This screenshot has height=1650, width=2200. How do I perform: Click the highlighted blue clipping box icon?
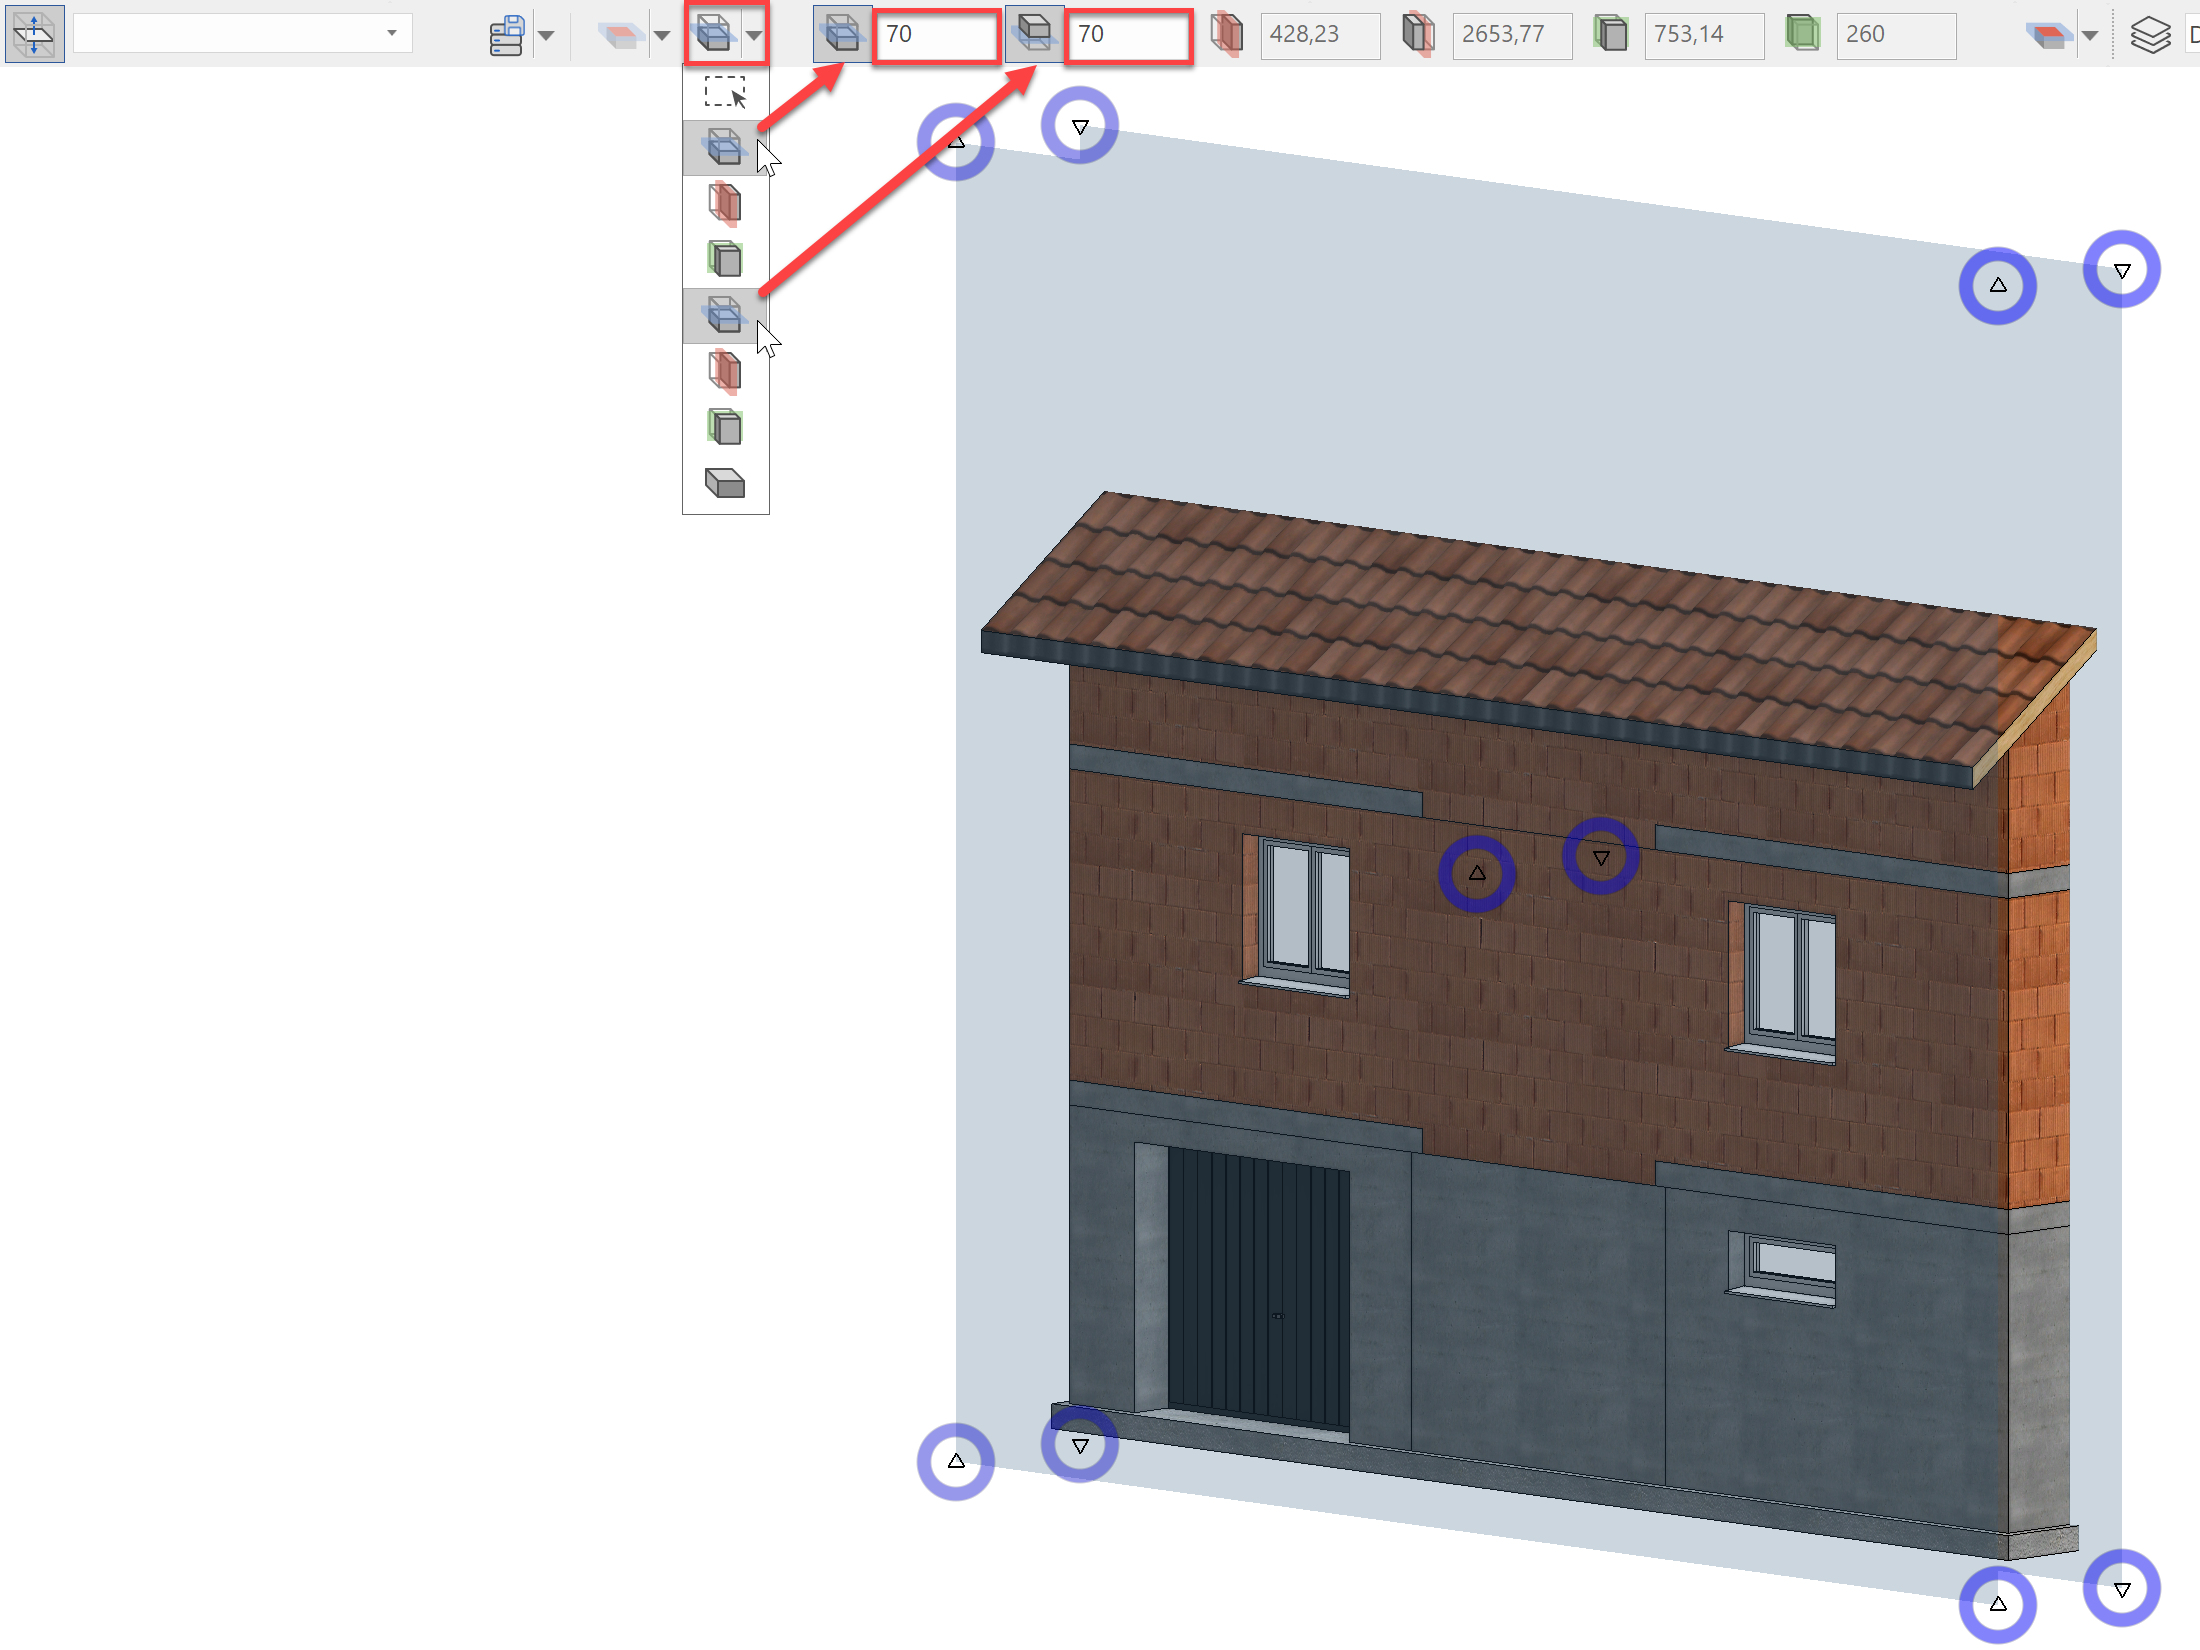[713, 34]
